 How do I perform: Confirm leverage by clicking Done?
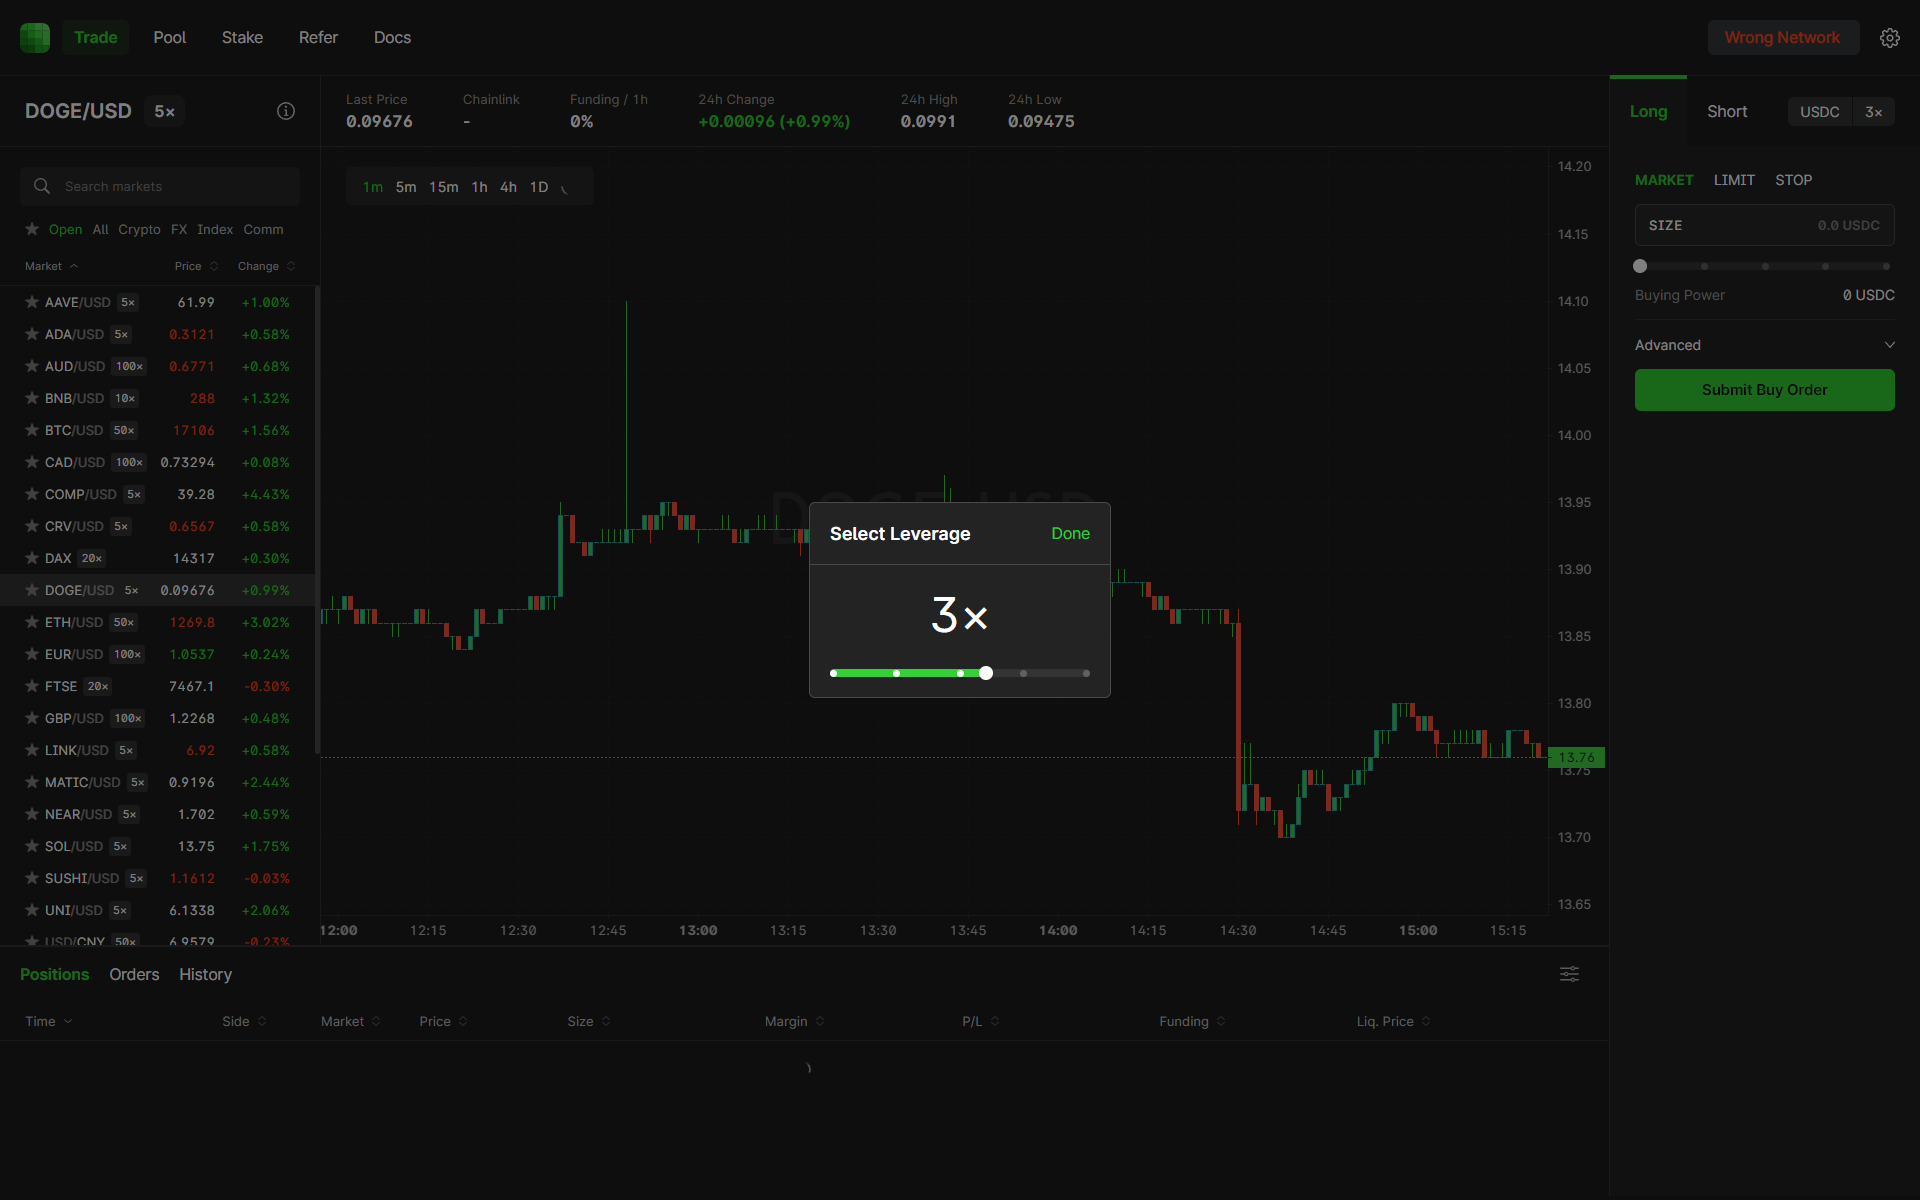pos(1070,533)
